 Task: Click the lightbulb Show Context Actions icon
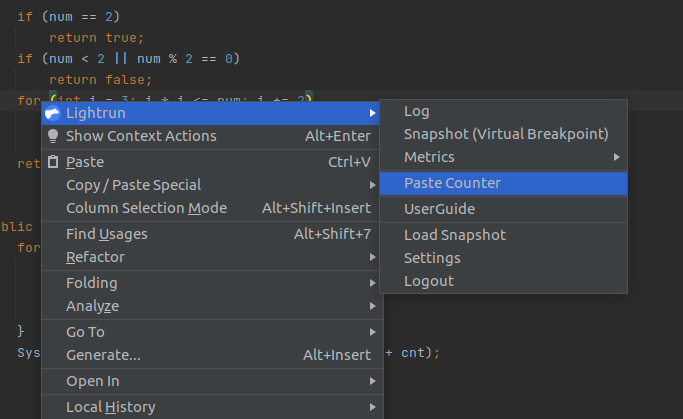click(x=53, y=136)
